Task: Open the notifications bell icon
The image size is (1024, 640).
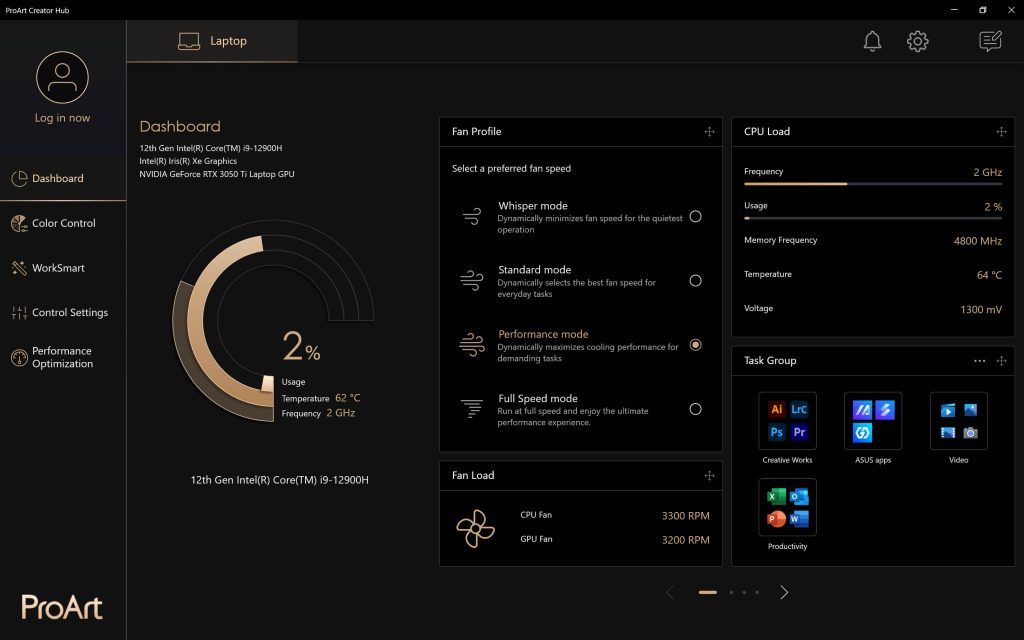Action: (x=872, y=41)
